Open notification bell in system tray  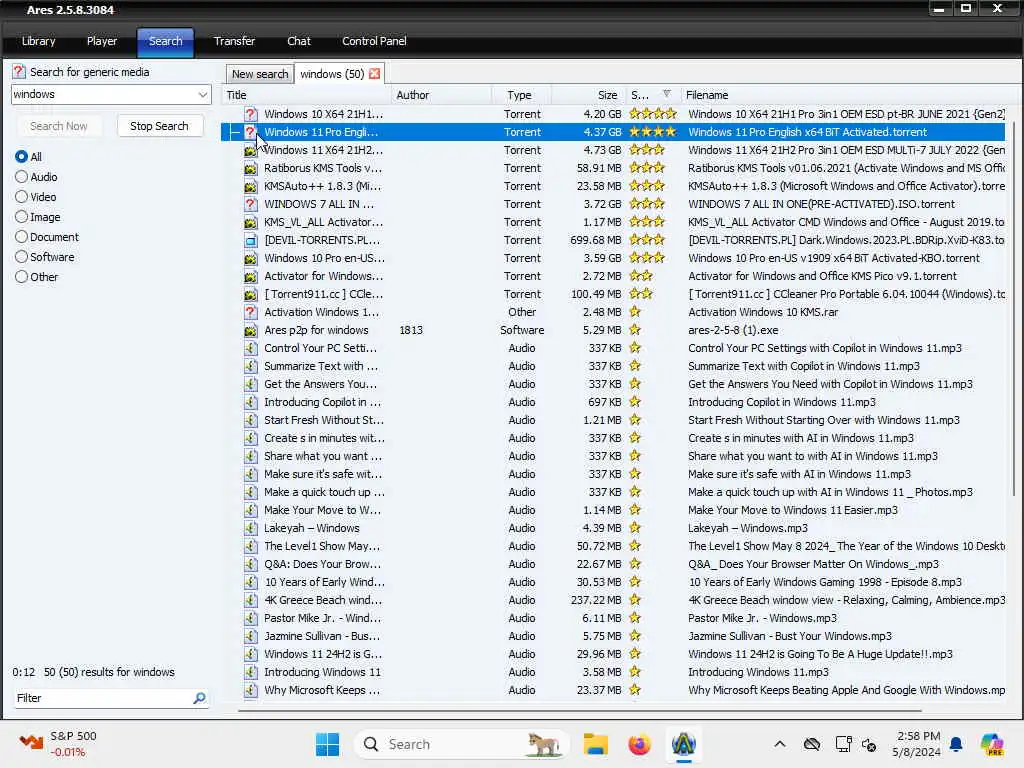coord(956,744)
